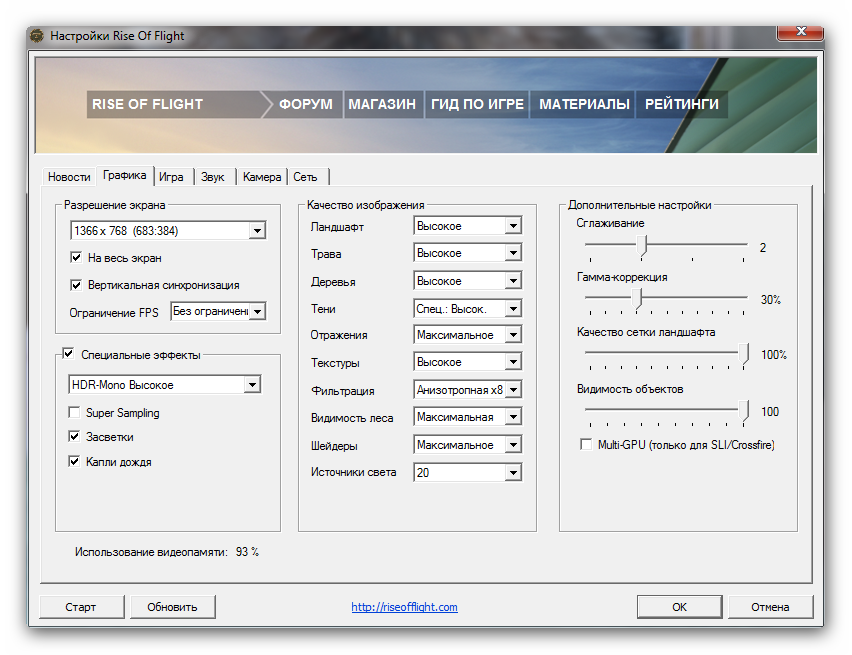Open the МАГАЗИН banner link
The width and height of the screenshot is (852, 655).
click(x=382, y=104)
